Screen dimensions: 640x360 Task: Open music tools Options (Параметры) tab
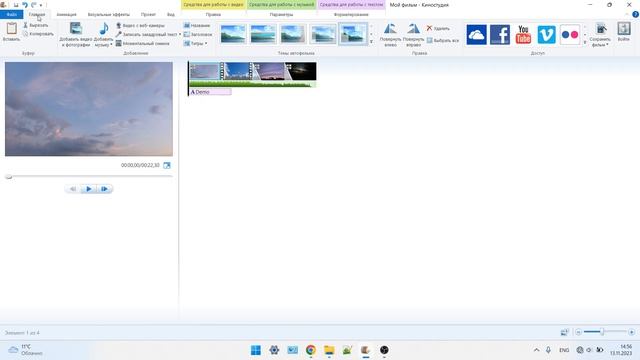pyautogui.click(x=281, y=14)
